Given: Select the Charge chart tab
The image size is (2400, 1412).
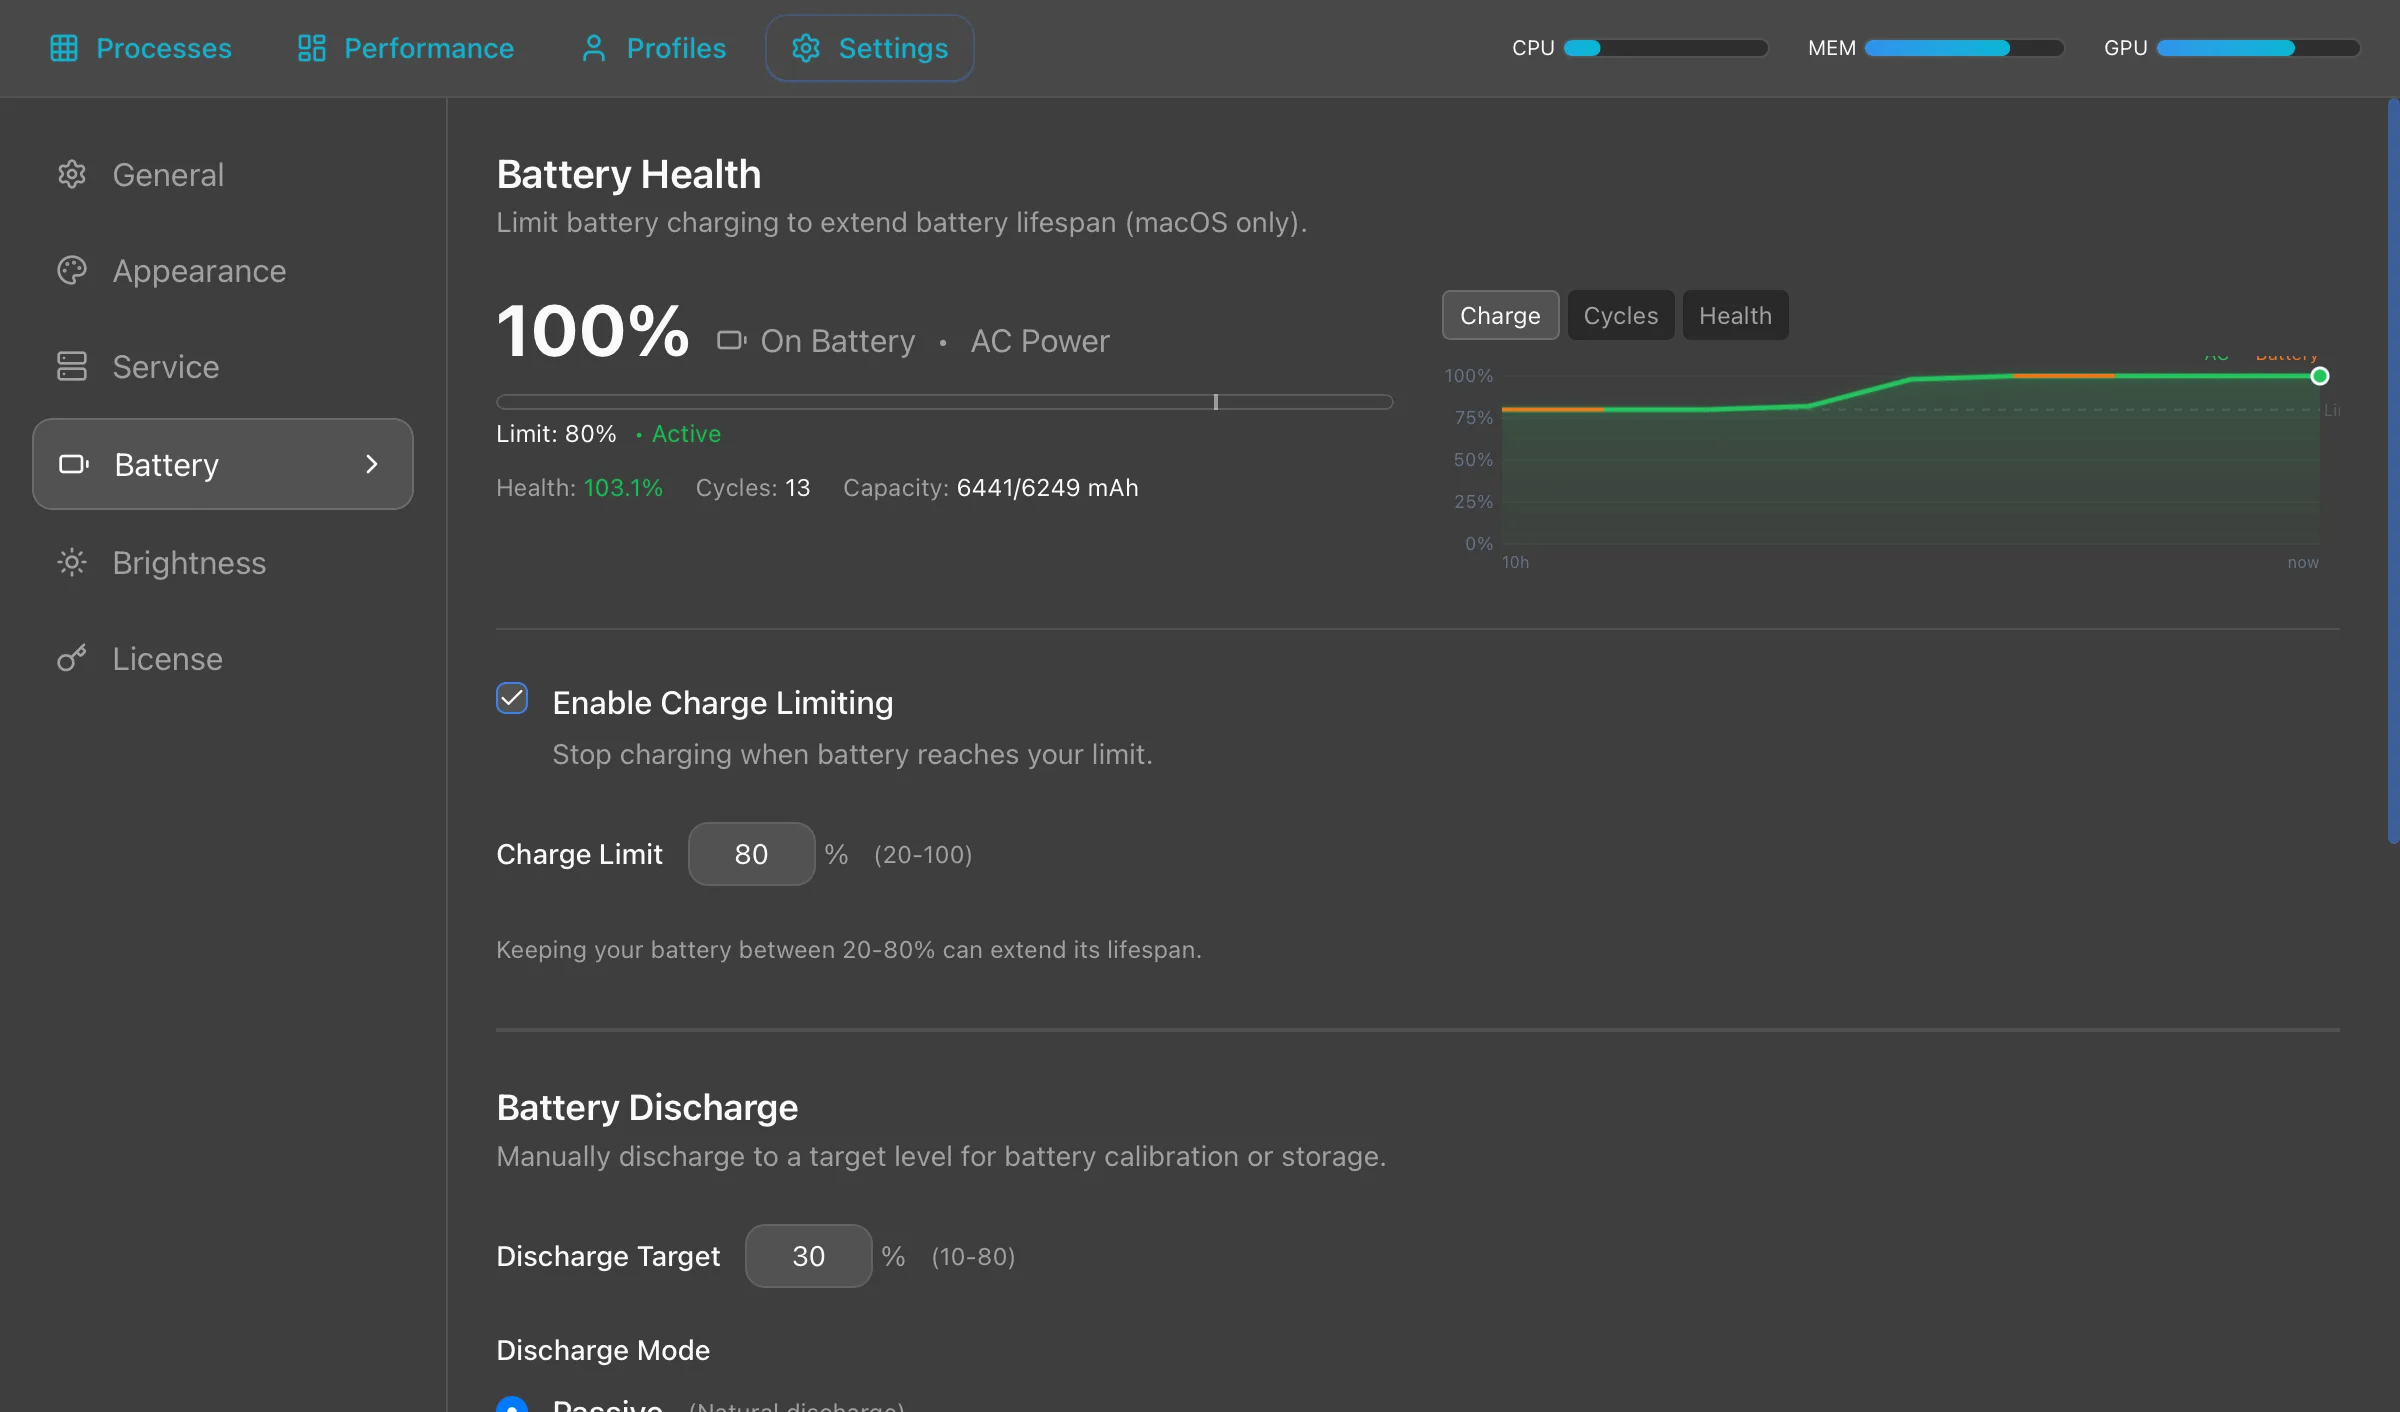Looking at the screenshot, I should click(x=1499, y=315).
